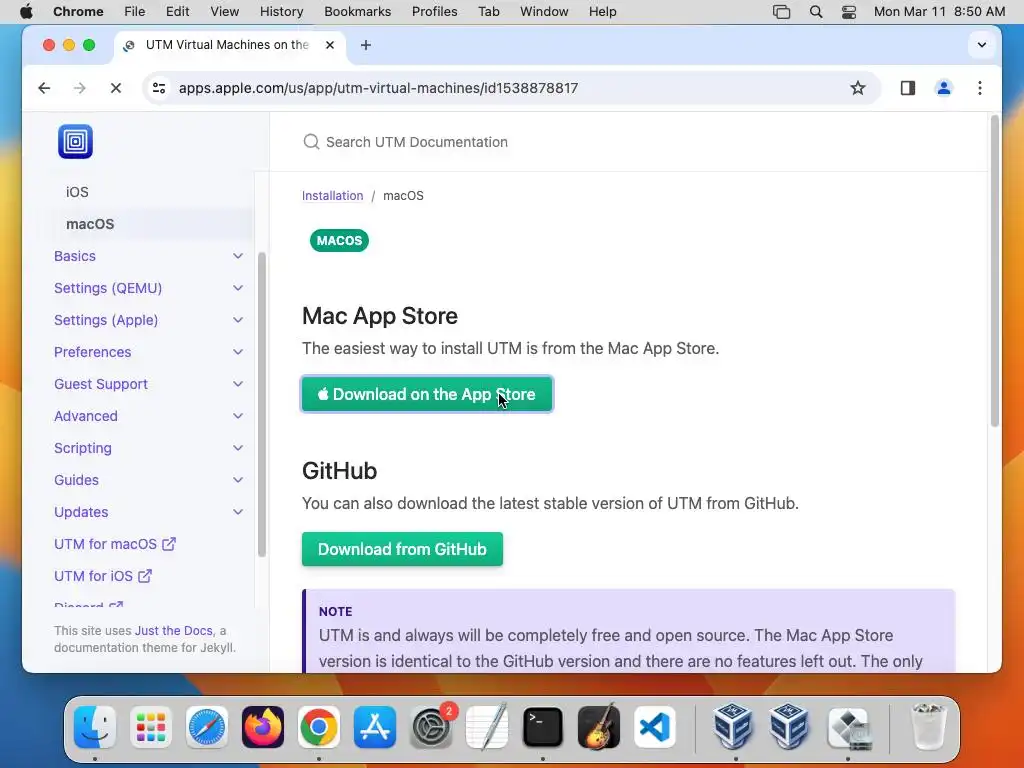Viewport: 1024px width, 768px height.
Task: Open the Bookmarks menu
Action: 357,12
